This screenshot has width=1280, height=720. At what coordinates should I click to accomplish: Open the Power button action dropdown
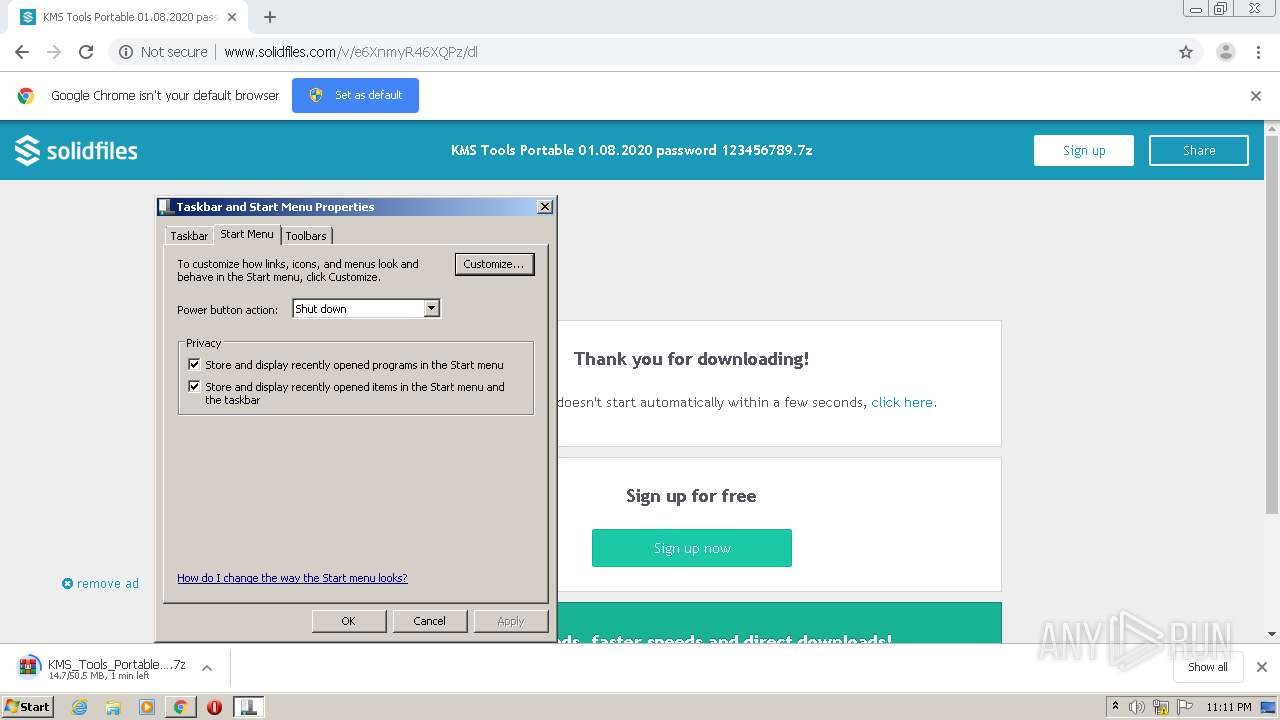[366, 309]
